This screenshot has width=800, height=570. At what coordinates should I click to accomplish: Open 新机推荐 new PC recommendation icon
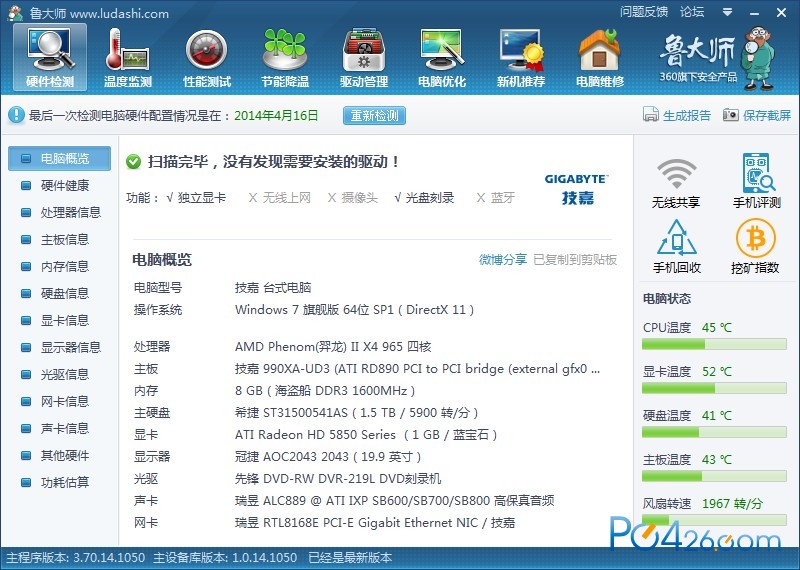tap(520, 57)
